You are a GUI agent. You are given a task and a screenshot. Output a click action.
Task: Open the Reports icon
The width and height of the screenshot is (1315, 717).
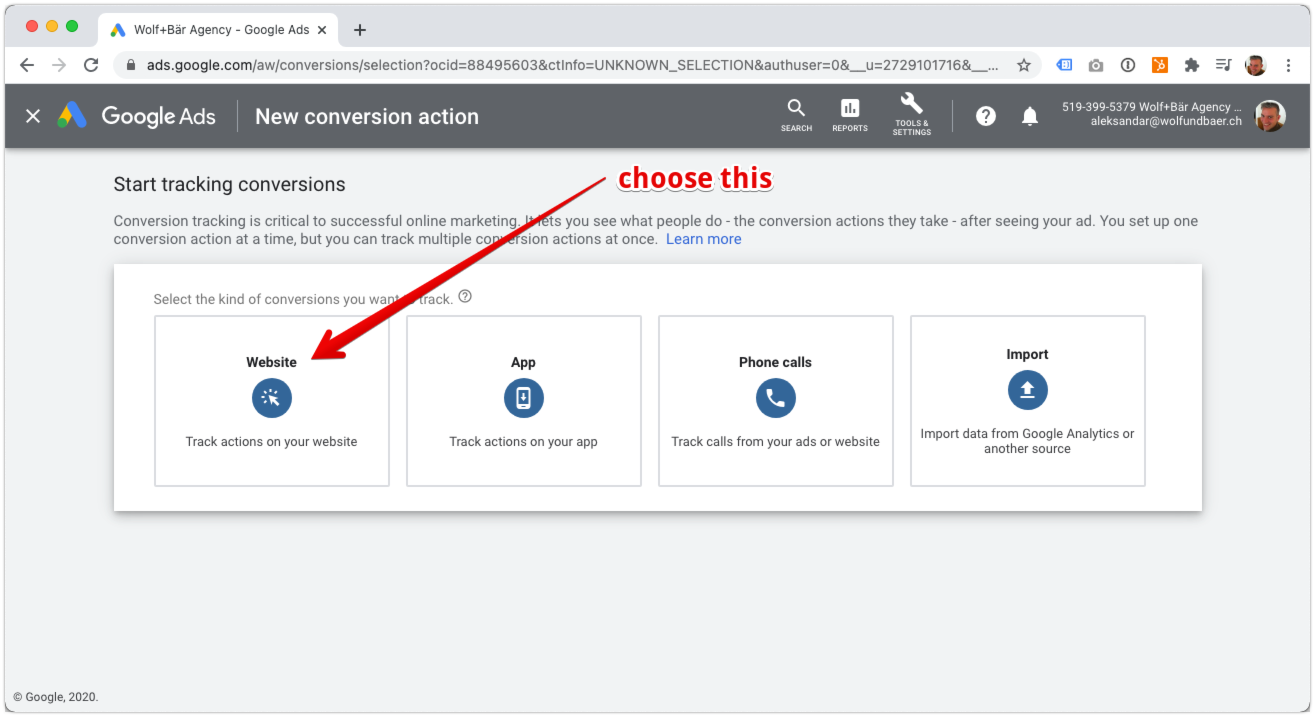849,115
